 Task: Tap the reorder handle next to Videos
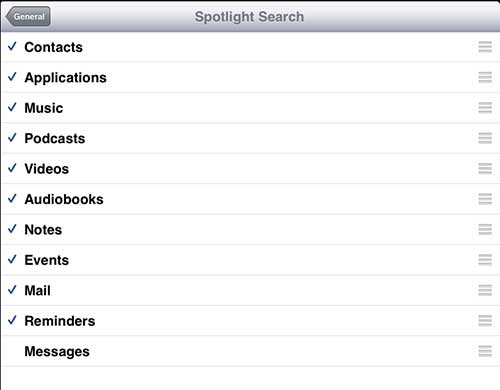pyautogui.click(x=485, y=168)
